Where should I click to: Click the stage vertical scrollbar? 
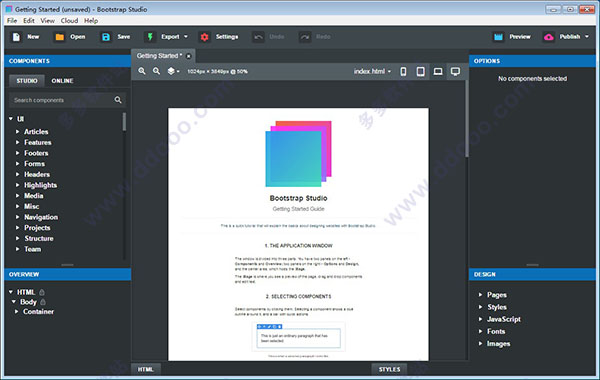pos(466,119)
